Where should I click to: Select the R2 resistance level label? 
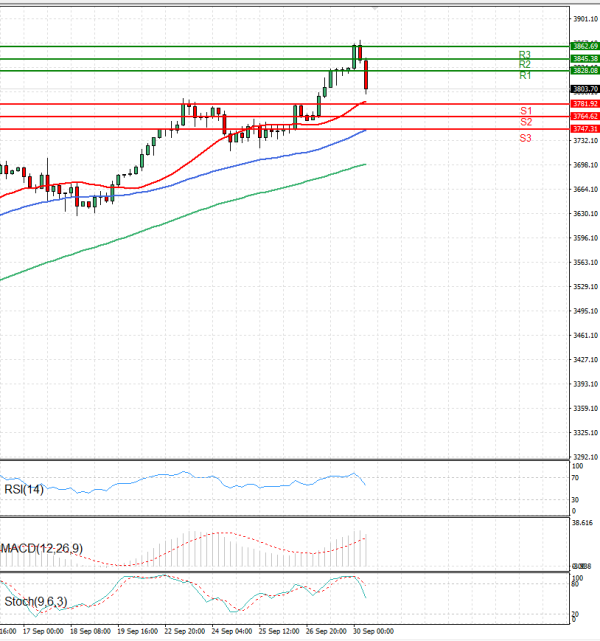pyautogui.click(x=524, y=64)
